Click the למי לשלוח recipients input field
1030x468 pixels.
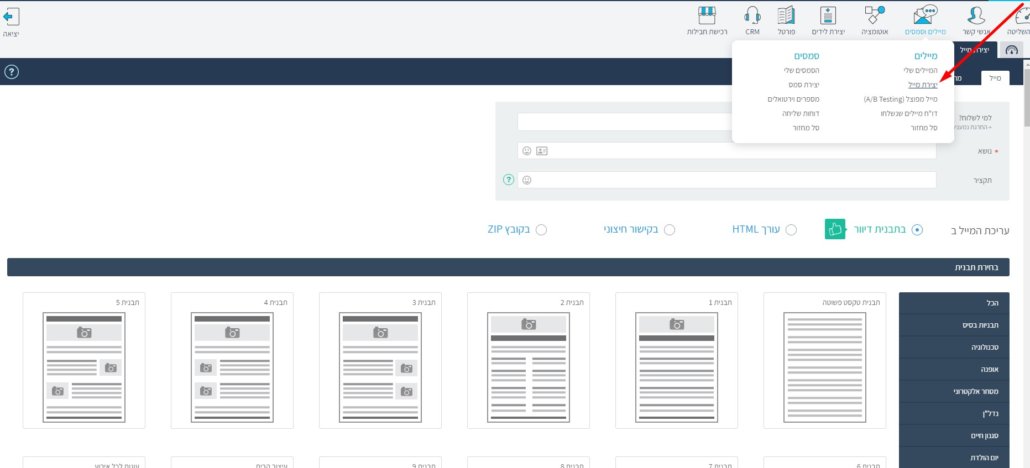click(x=625, y=122)
